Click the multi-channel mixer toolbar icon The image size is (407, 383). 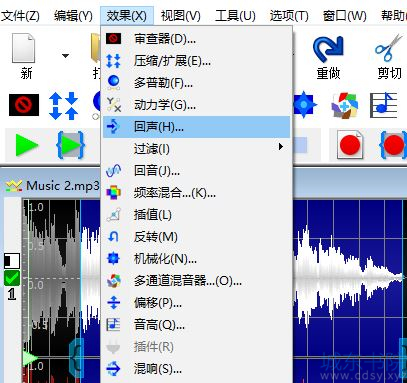(344, 105)
